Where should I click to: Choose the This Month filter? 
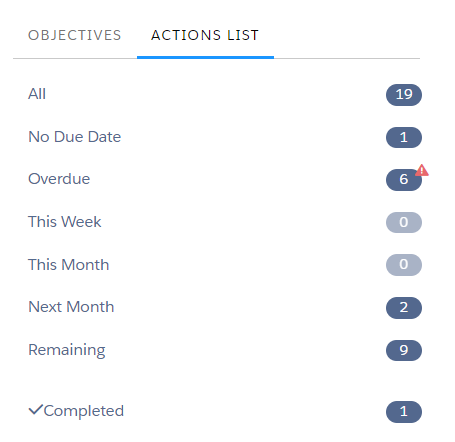pyautogui.click(x=69, y=265)
